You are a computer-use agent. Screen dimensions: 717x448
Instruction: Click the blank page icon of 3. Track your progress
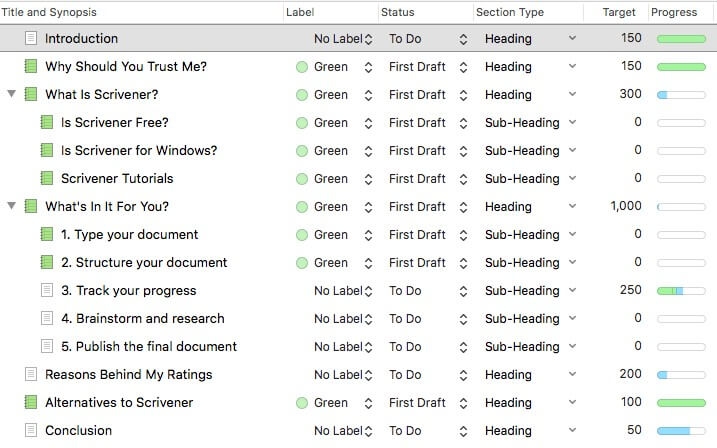click(x=47, y=290)
